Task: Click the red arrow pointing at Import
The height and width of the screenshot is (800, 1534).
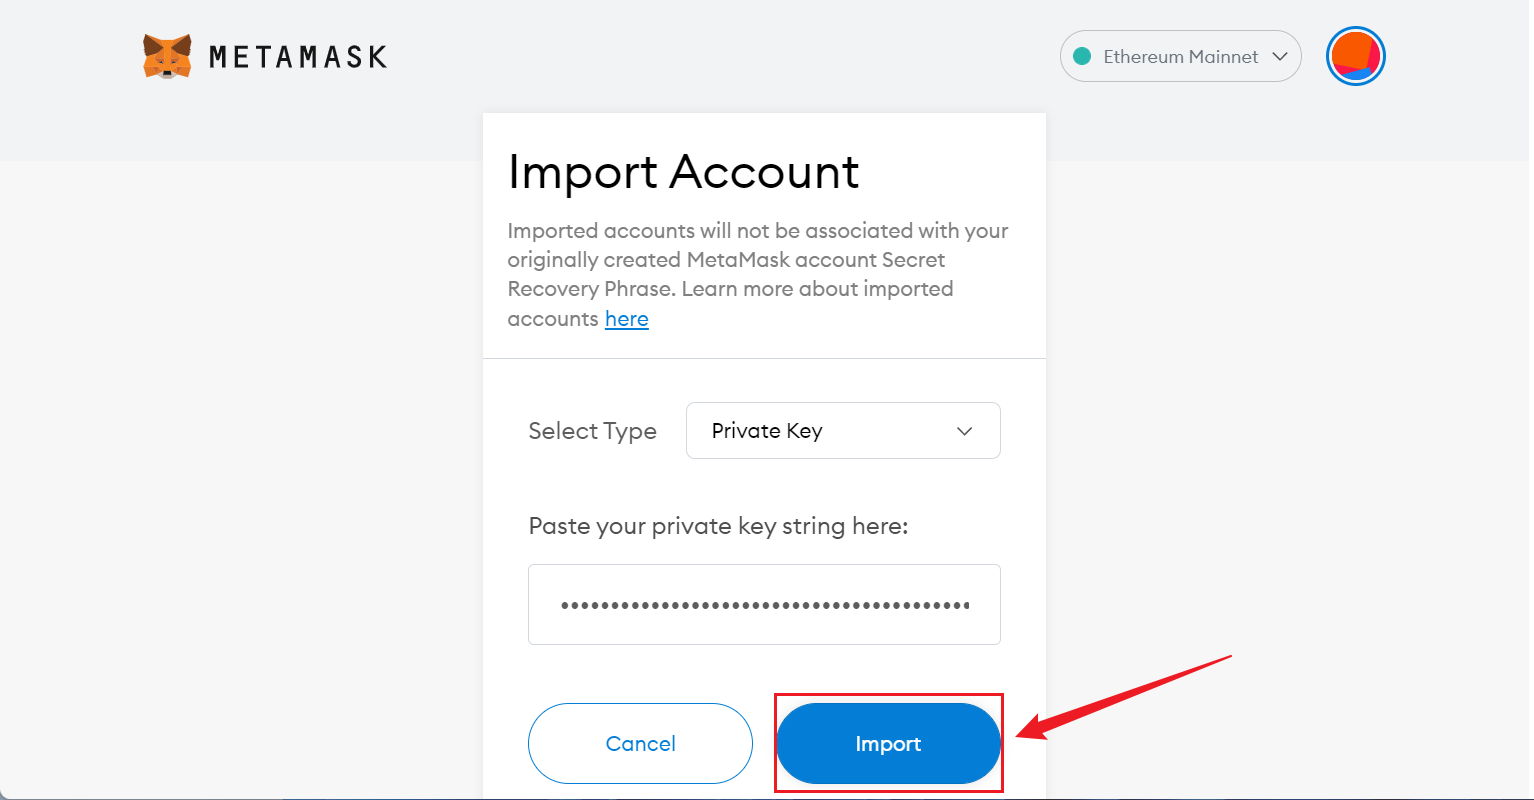Action: click(x=1123, y=698)
